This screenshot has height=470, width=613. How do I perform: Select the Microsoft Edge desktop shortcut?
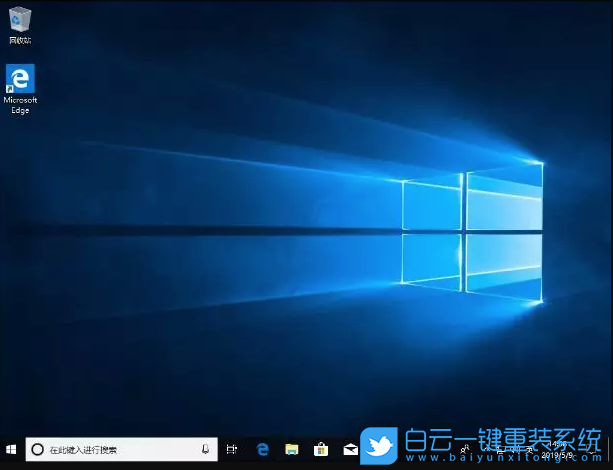pyautogui.click(x=20, y=89)
